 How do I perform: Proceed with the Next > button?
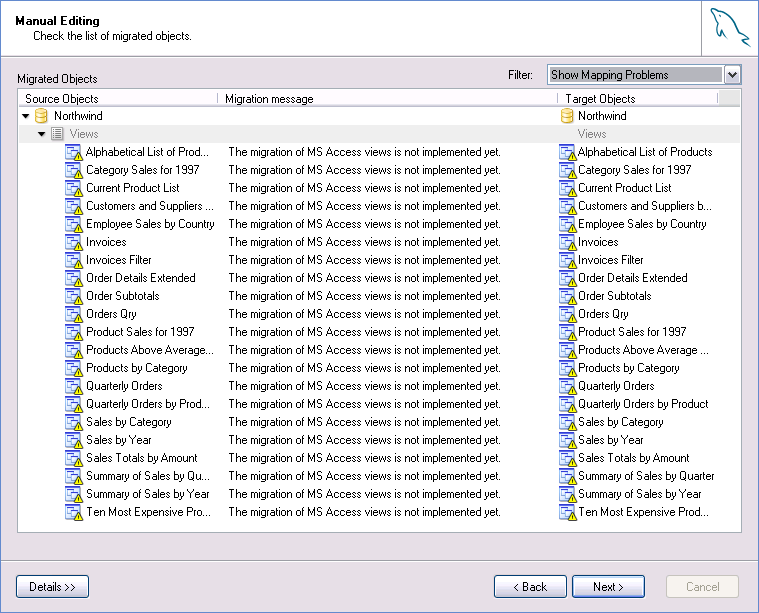pos(608,586)
